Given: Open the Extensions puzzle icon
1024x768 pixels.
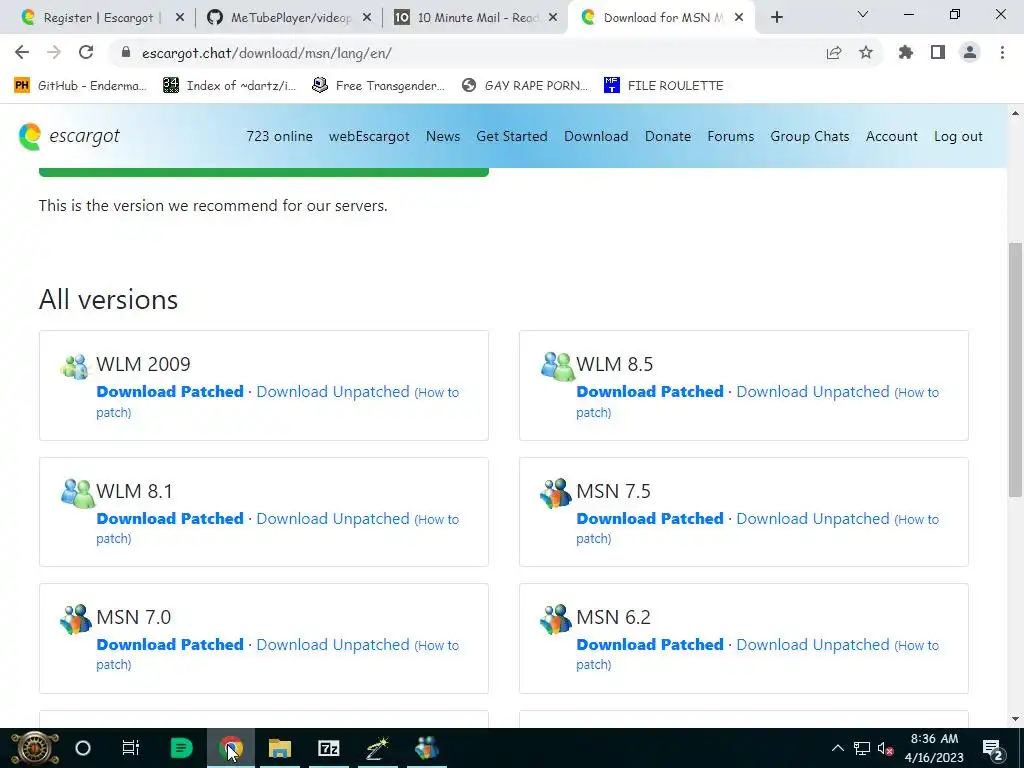Looking at the screenshot, I should 906,53.
